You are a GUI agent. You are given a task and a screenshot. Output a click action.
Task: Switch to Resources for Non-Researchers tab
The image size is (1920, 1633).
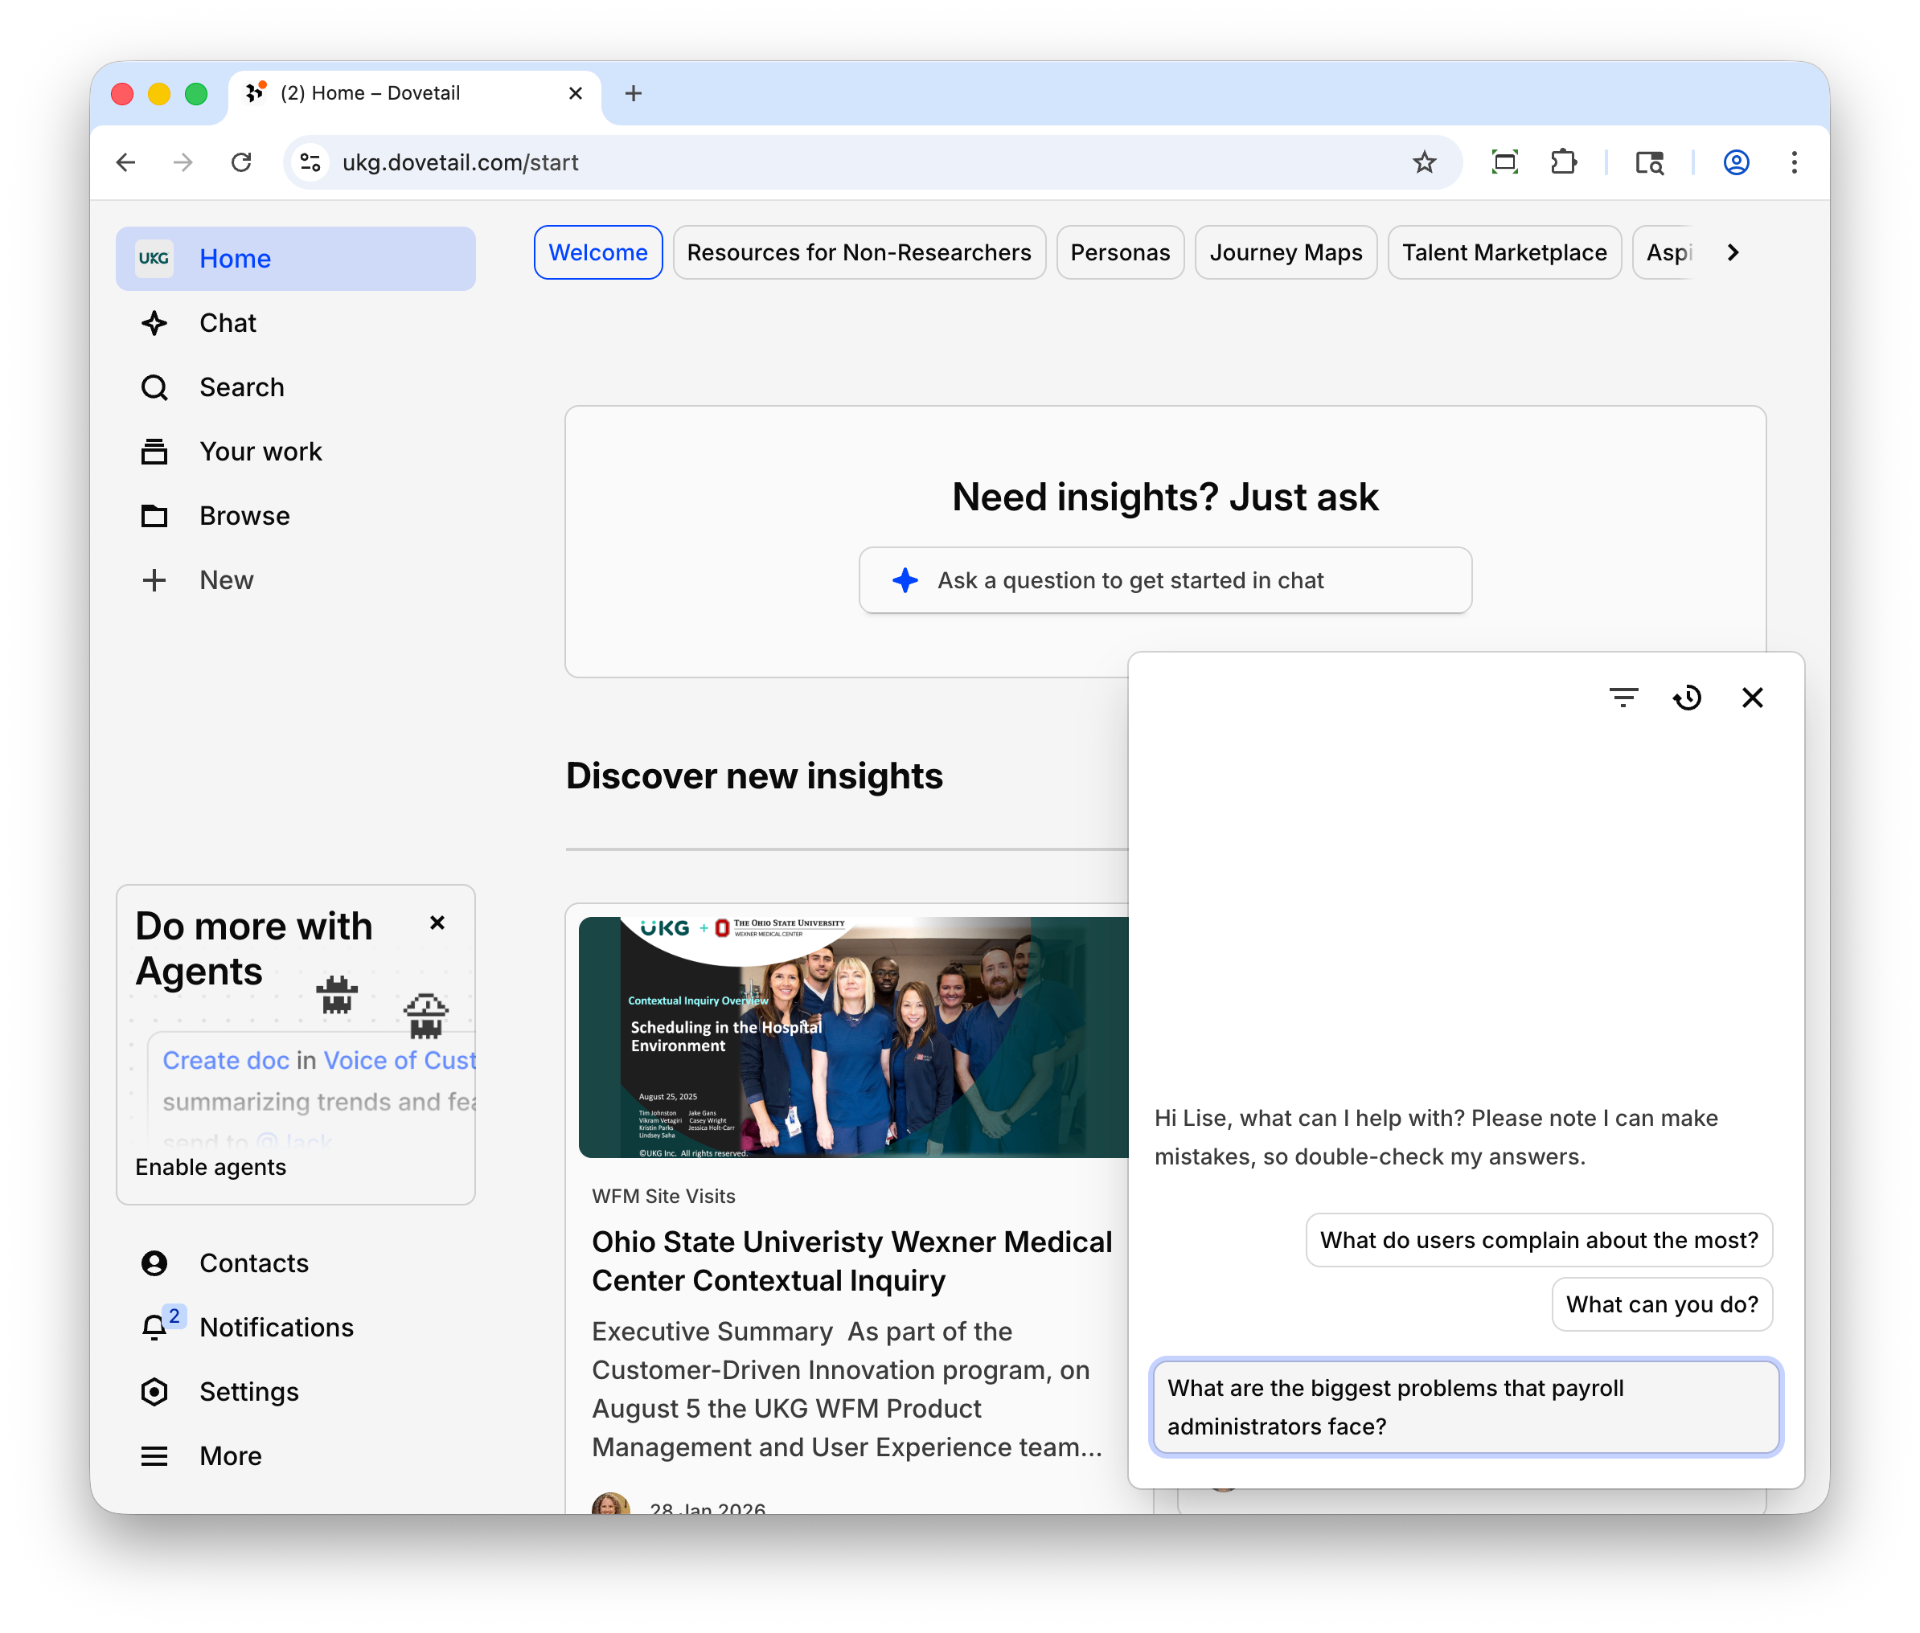point(859,252)
